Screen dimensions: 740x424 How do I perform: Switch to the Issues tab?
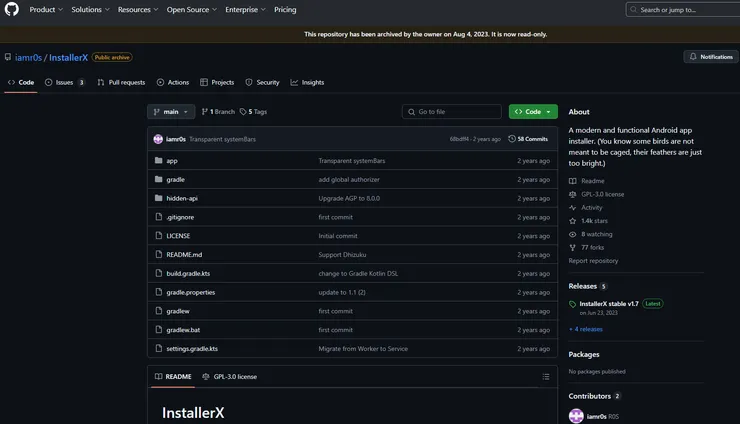point(65,82)
